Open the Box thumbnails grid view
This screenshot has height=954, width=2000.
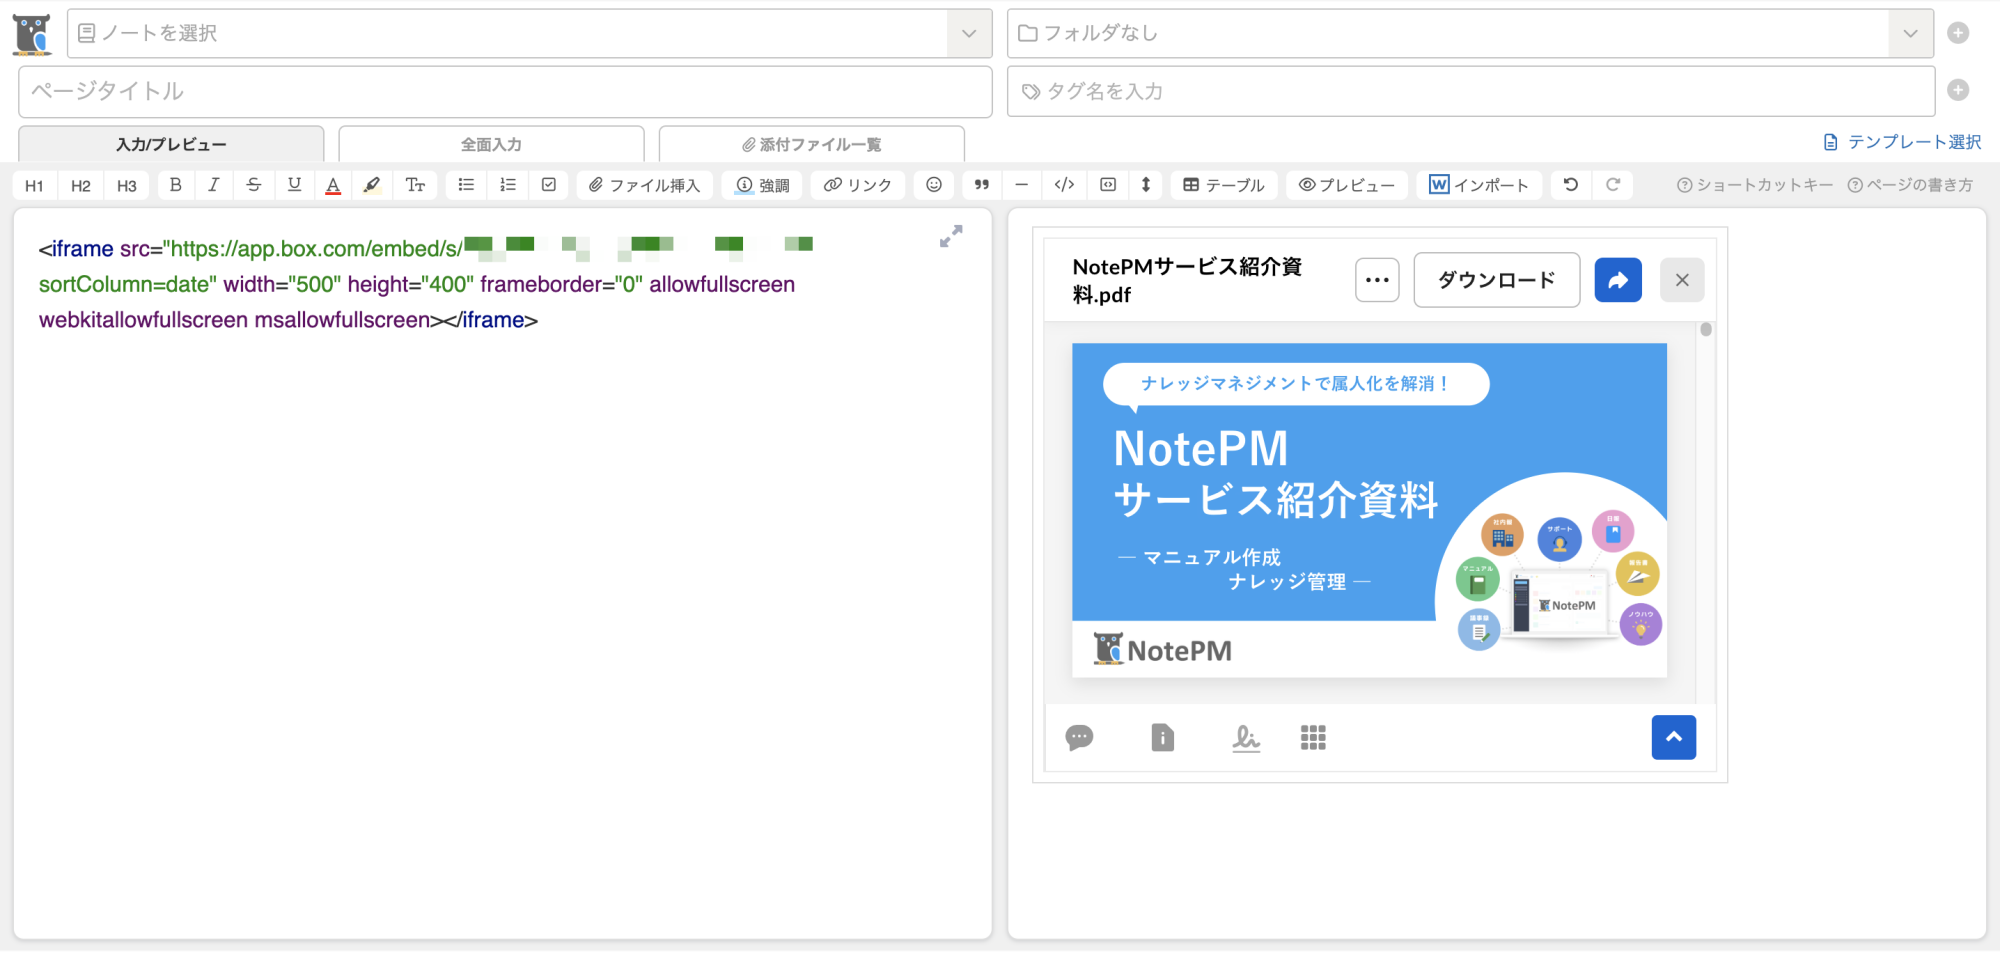click(1313, 738)
